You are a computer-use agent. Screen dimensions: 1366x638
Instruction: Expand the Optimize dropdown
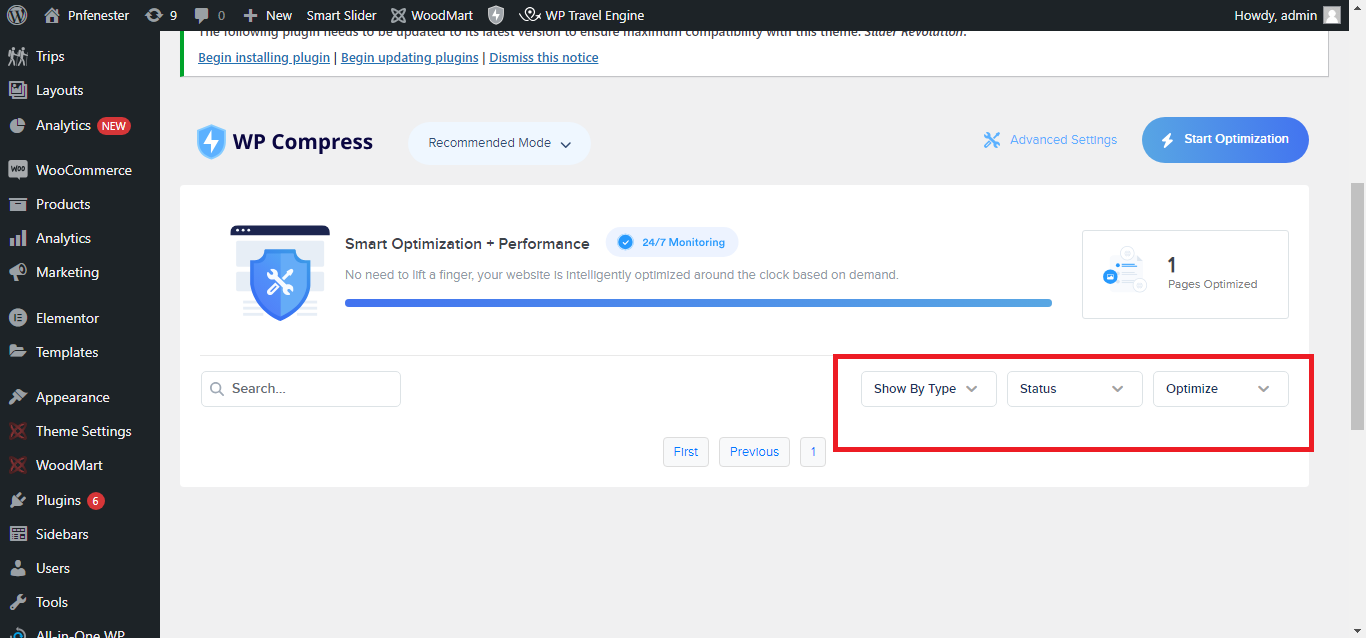pos(1220,389)
